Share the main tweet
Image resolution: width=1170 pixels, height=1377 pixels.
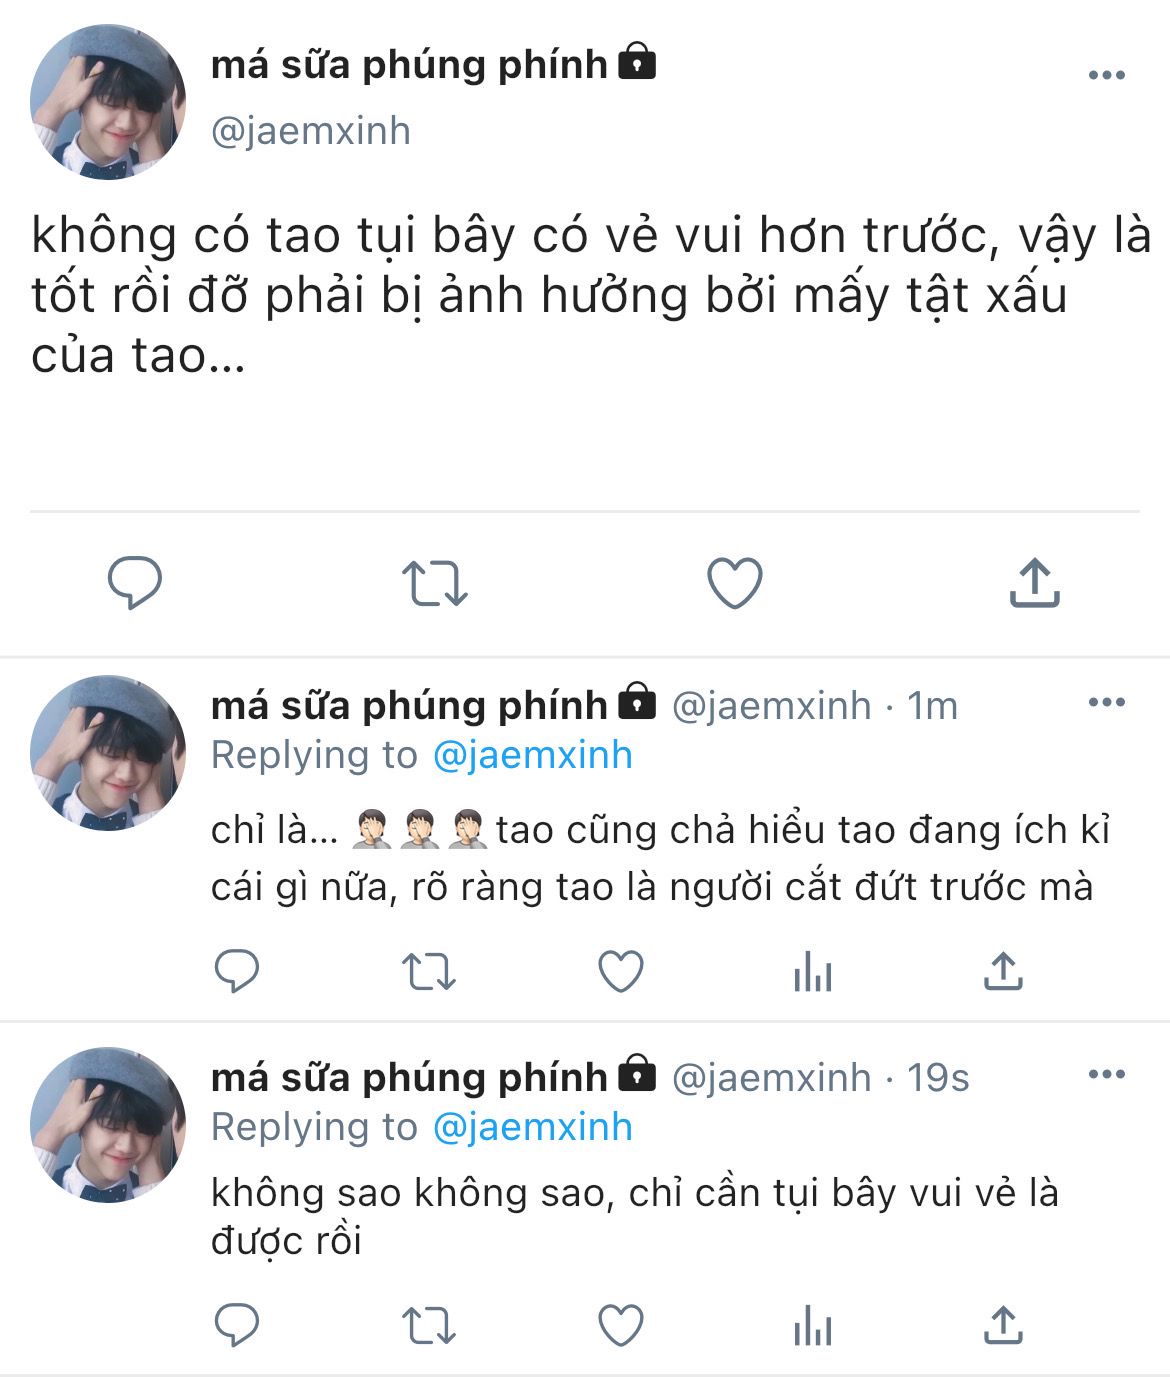(1034, 582)
